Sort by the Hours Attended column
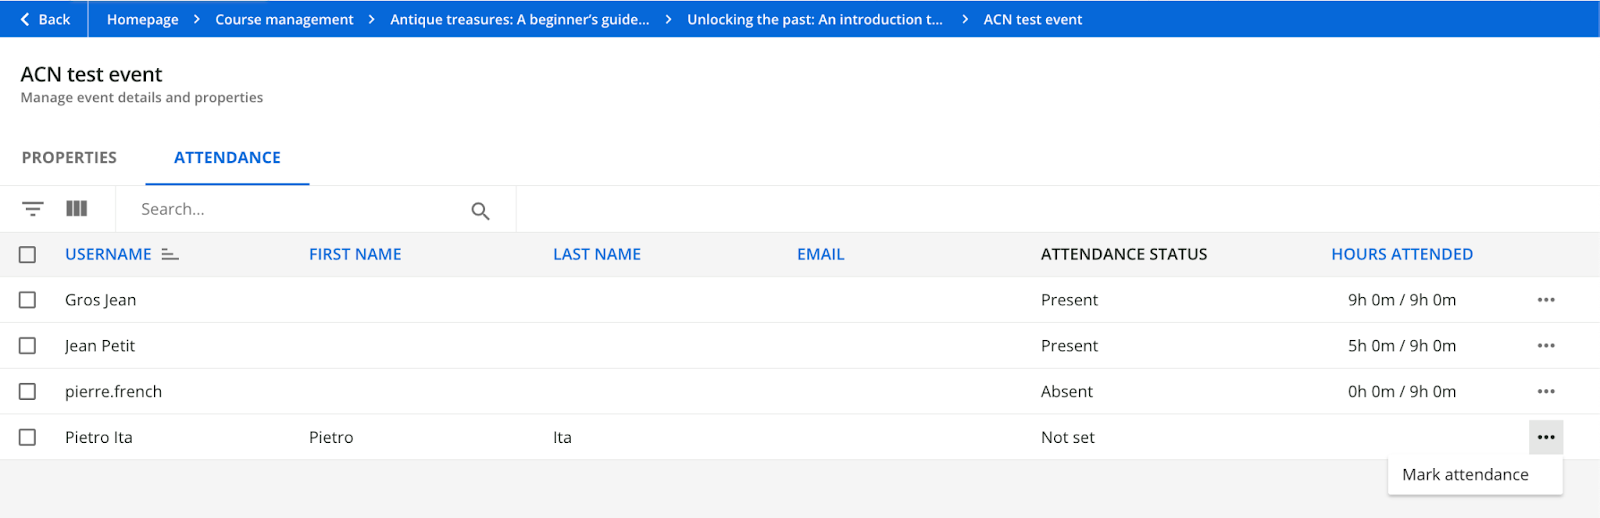The width and height of the screenshot is (1600, 518). pyautogui.click(x=1401, y=255)
